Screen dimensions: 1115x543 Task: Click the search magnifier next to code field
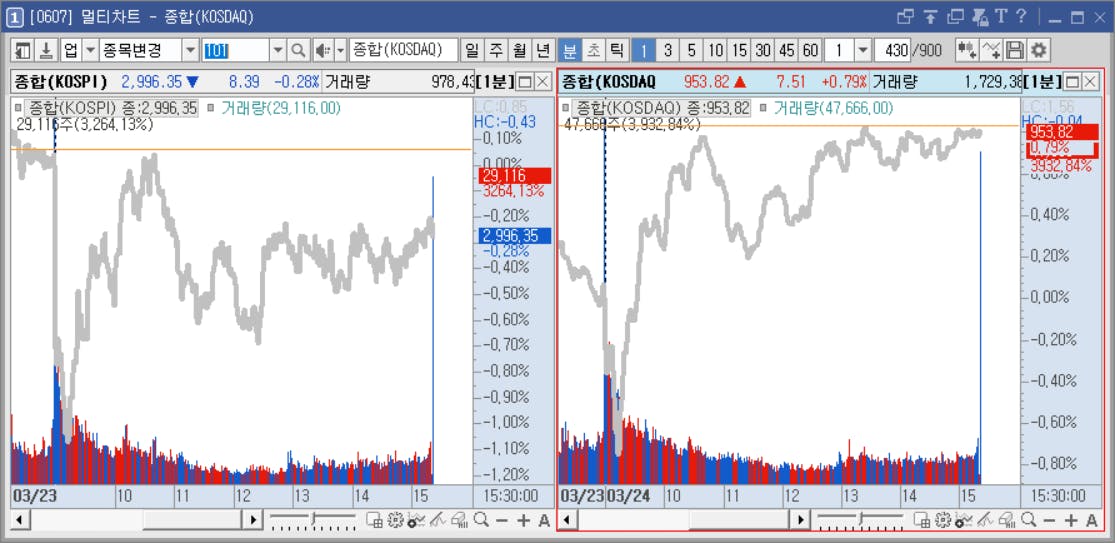(x=299, y=50)
